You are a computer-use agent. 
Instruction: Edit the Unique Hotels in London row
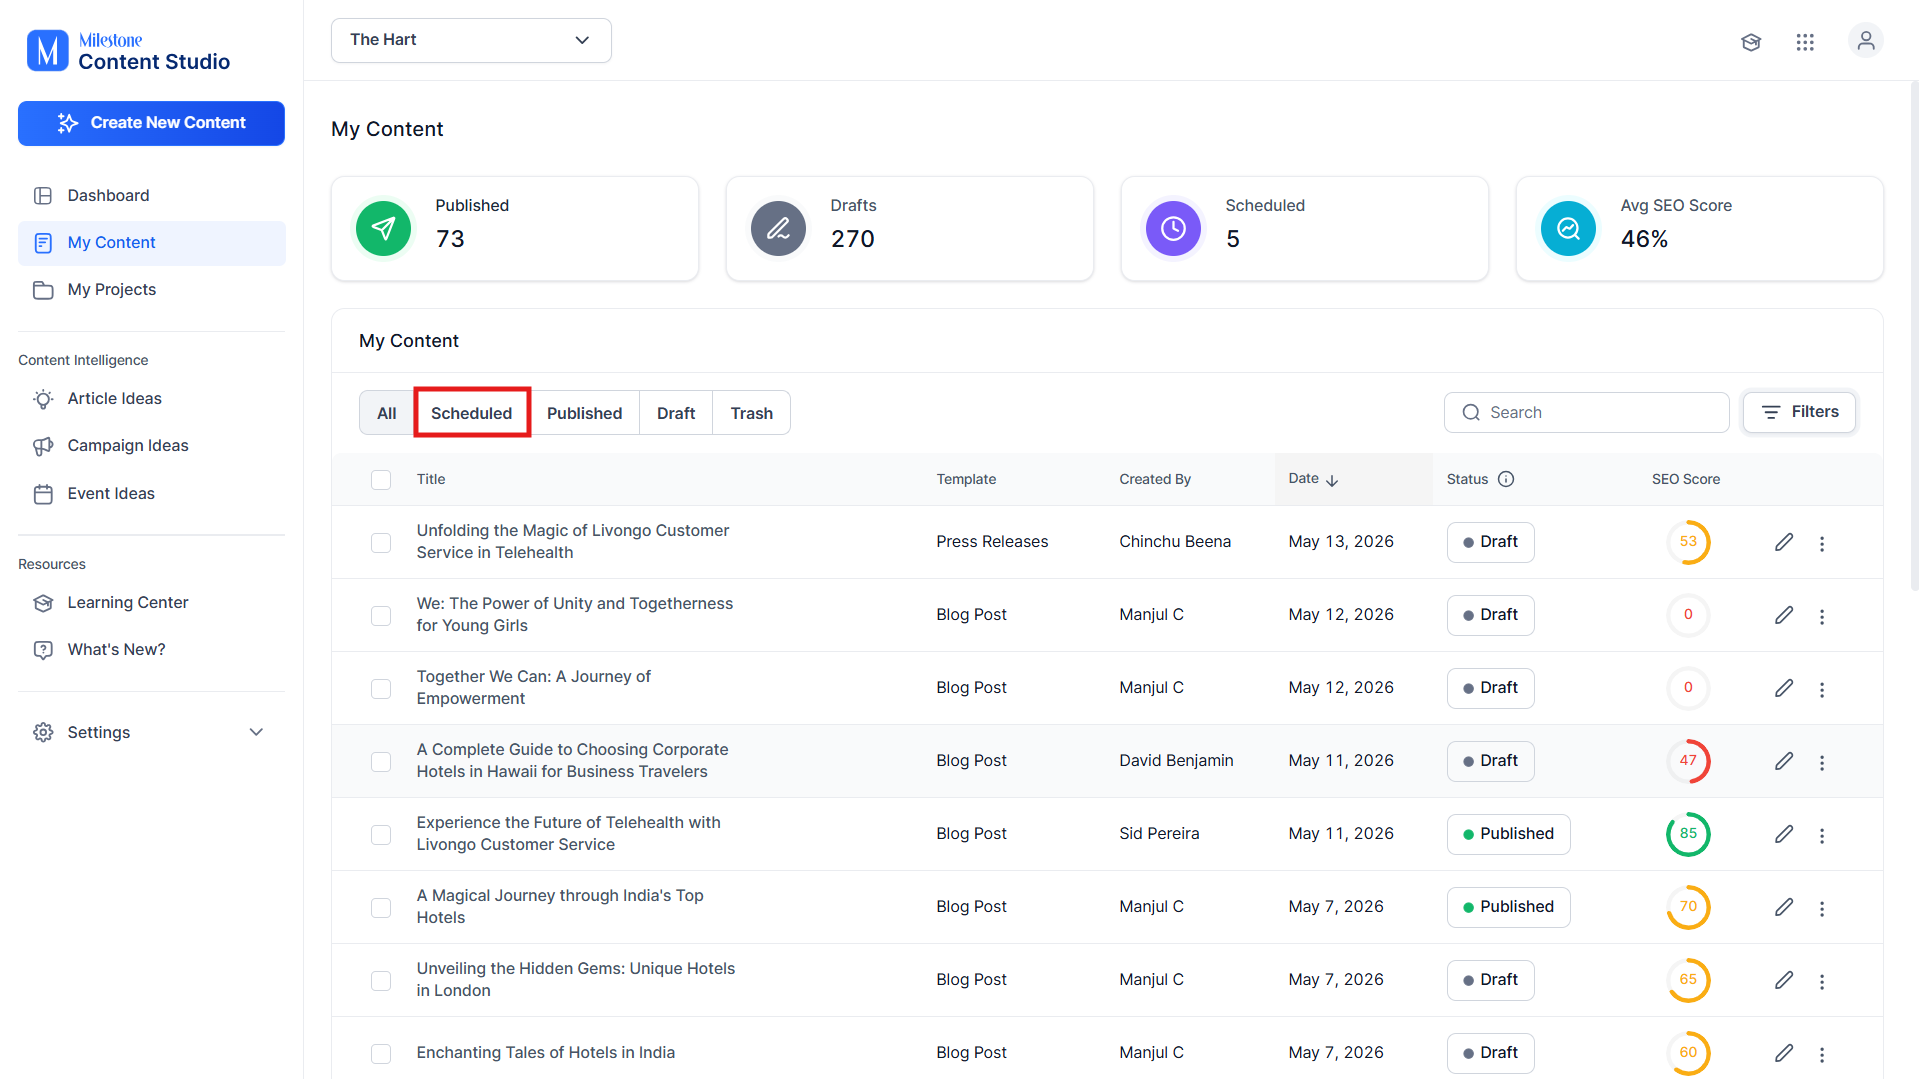coord(1784,980)
